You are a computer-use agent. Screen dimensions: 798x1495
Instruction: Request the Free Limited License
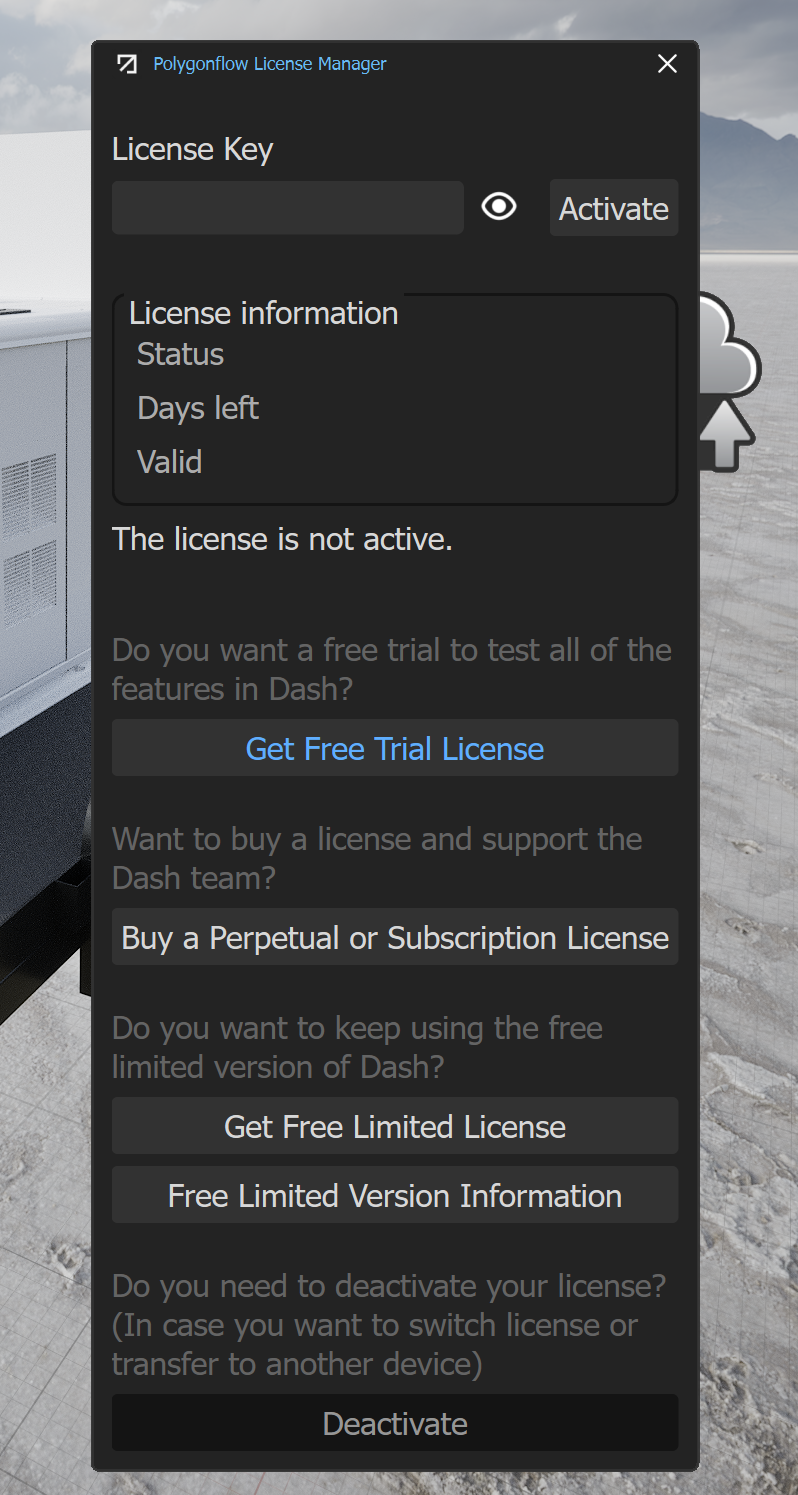tap(395, 1126)
